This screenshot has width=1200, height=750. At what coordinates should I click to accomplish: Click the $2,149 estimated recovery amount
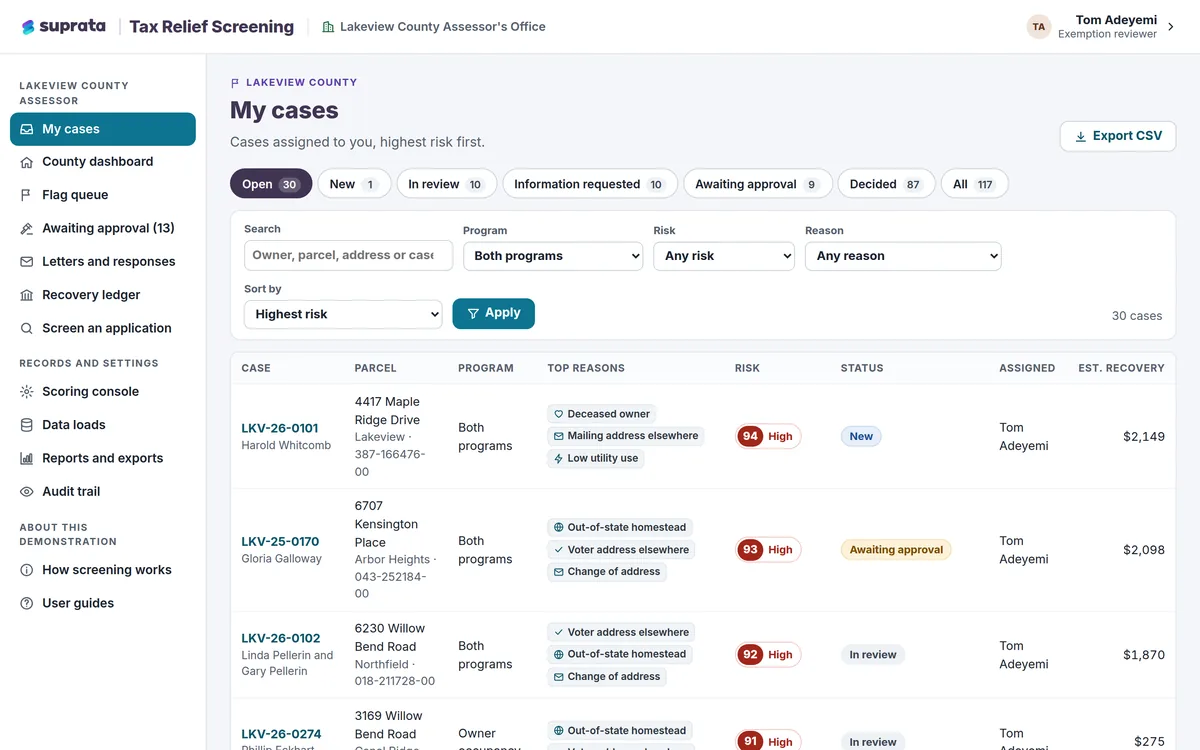(x=1144, y=437)
